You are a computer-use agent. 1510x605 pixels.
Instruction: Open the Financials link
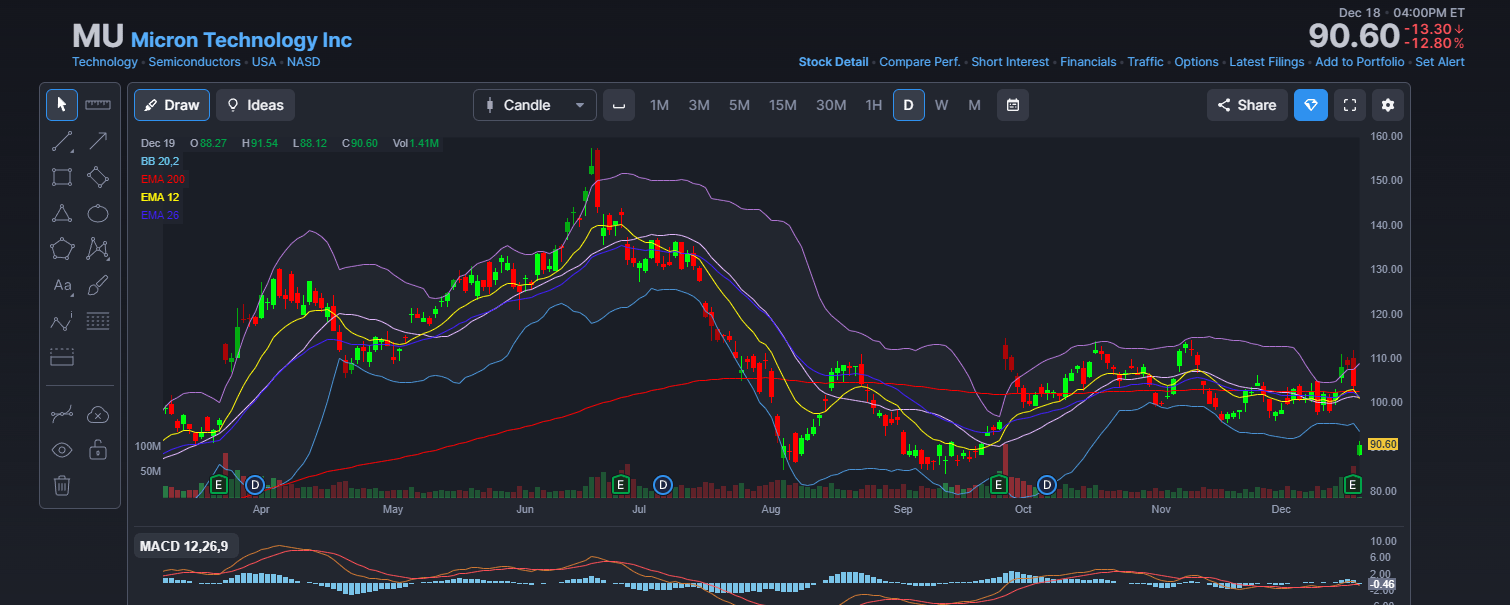(1088, 62)
